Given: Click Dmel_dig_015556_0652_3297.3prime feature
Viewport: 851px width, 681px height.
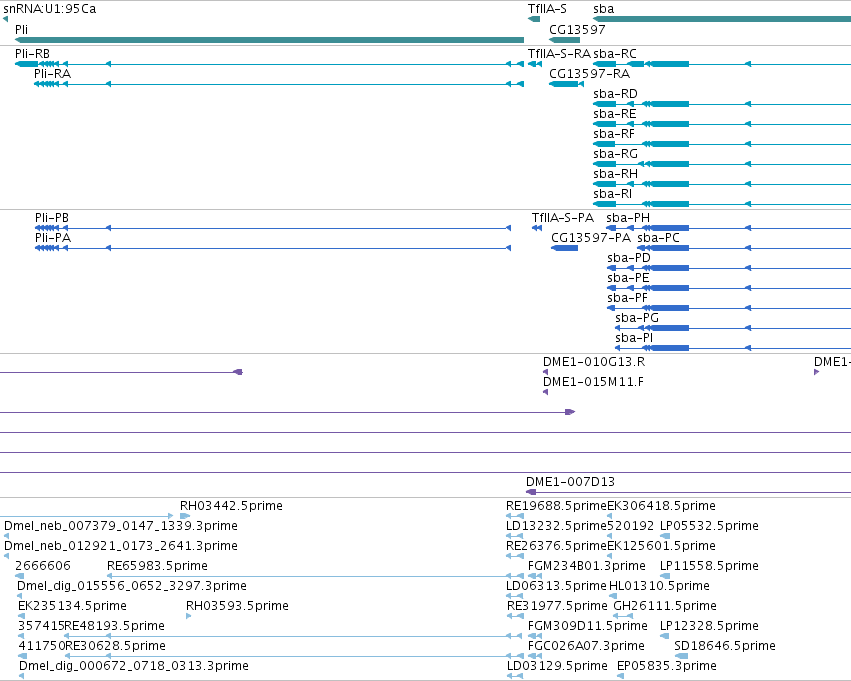Looking at the screenshot, I should (20, 596).
